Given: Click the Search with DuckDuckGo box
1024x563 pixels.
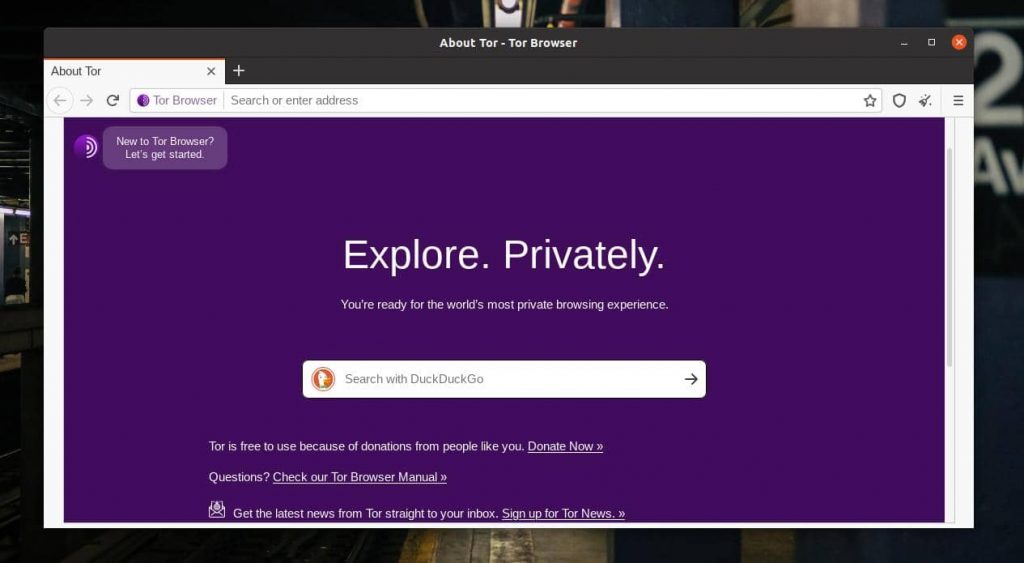Looking at the screenshot, I should (x=504, y=379).
